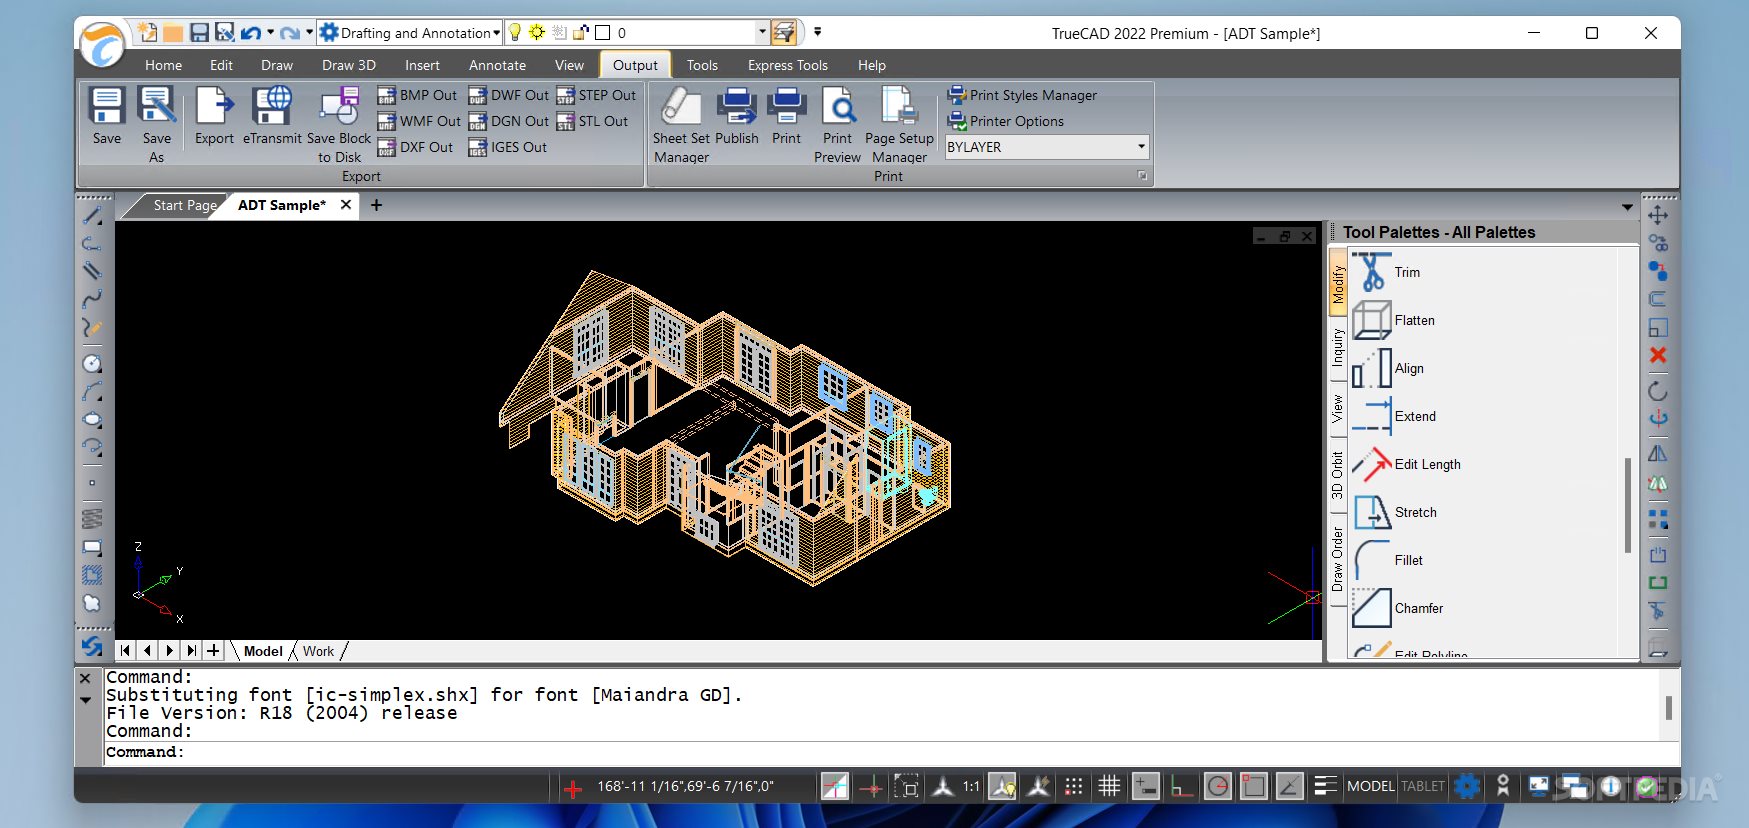Select DXF Out export option
The image size is (1749, 828).
[415, 147]
